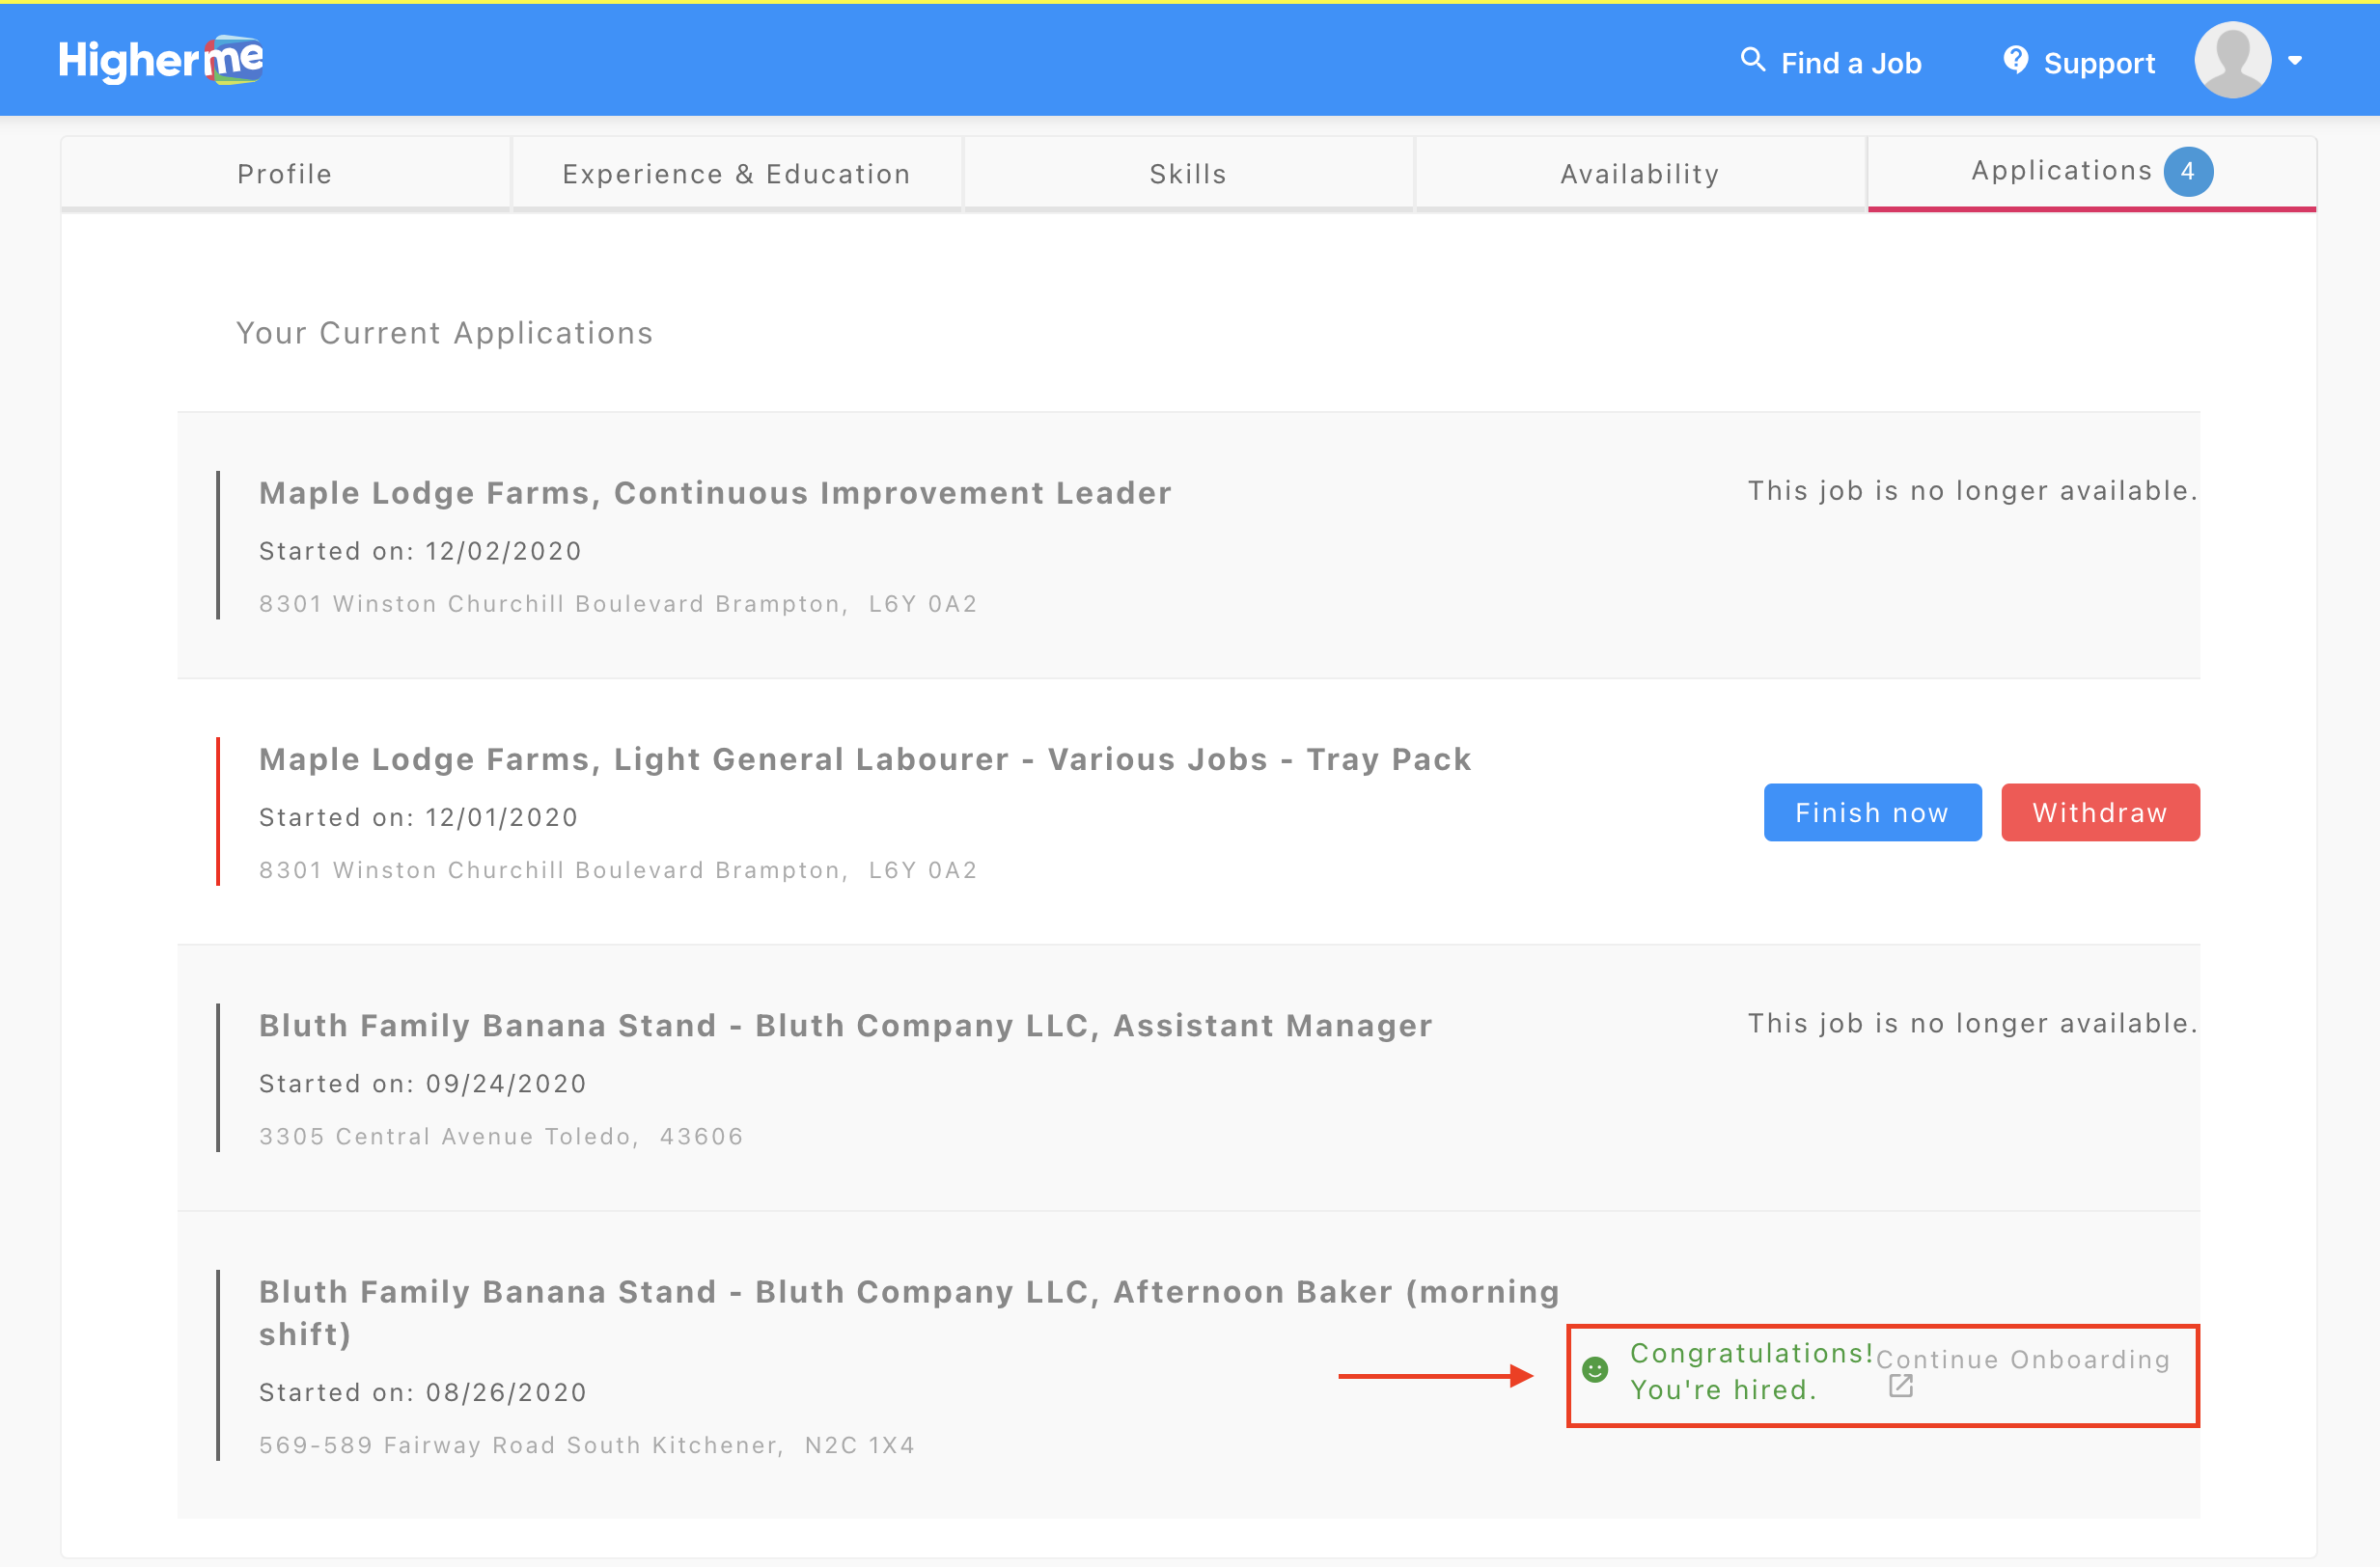Click the Support question mark icon
Image resolution: width=2380 pixels, height=1567 pixels.
(2016, 60)
